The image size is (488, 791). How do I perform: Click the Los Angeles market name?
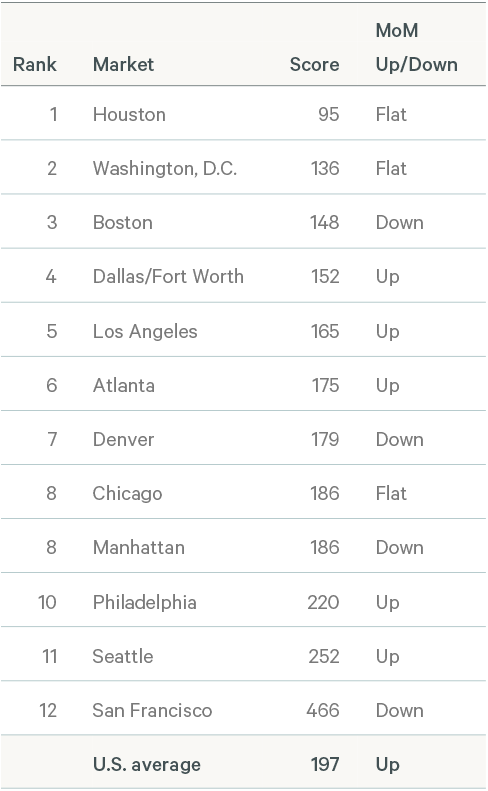(145, 331)
